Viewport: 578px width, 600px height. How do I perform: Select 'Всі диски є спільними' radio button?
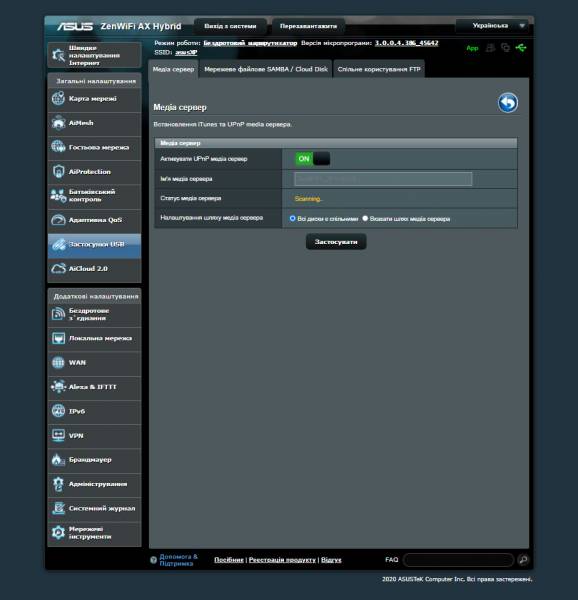(293, 218)
